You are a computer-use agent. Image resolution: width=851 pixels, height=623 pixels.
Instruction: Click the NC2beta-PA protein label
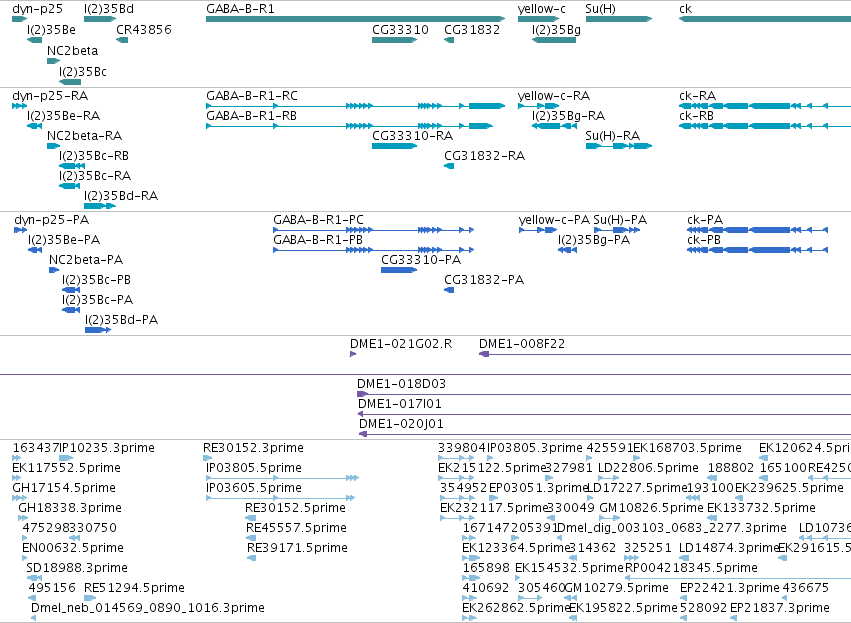[x=86, y=260]
